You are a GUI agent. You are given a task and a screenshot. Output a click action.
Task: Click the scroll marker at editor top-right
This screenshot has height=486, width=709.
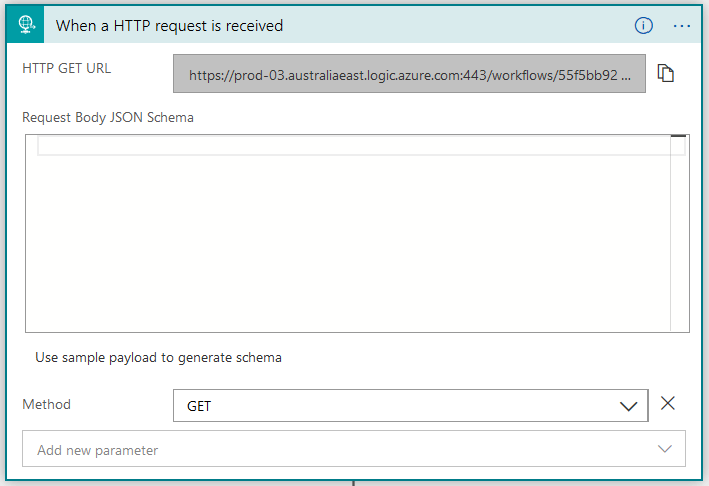tap(678, 136)
